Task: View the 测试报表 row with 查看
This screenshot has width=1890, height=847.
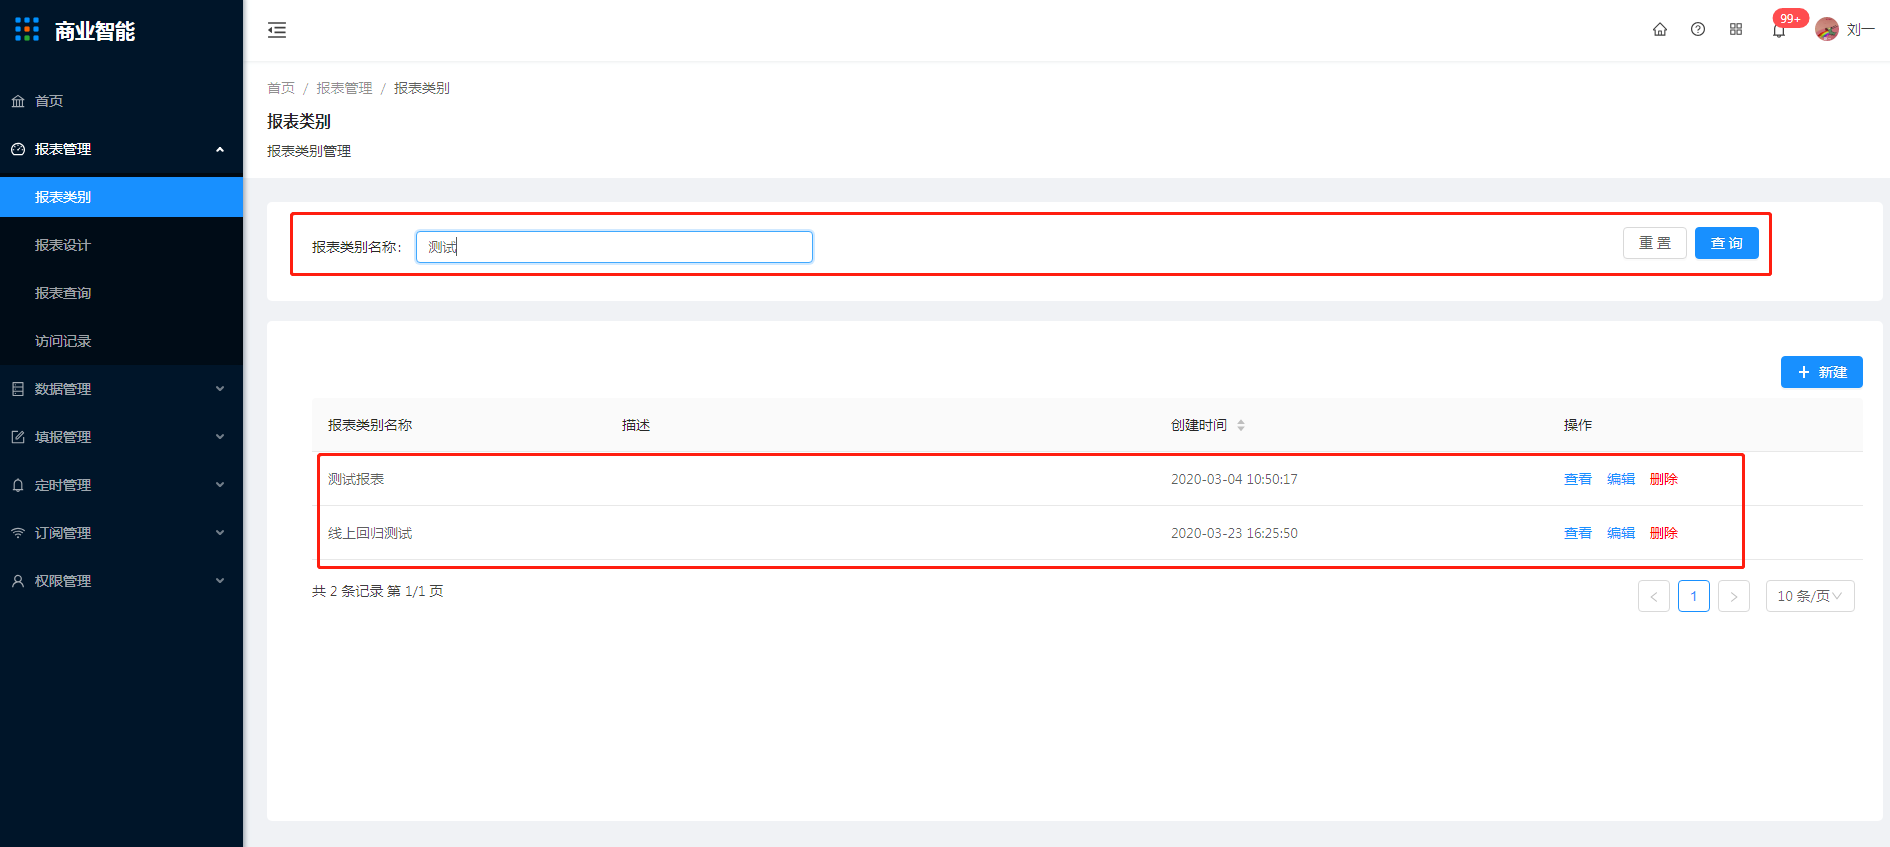Action: 1578,479
